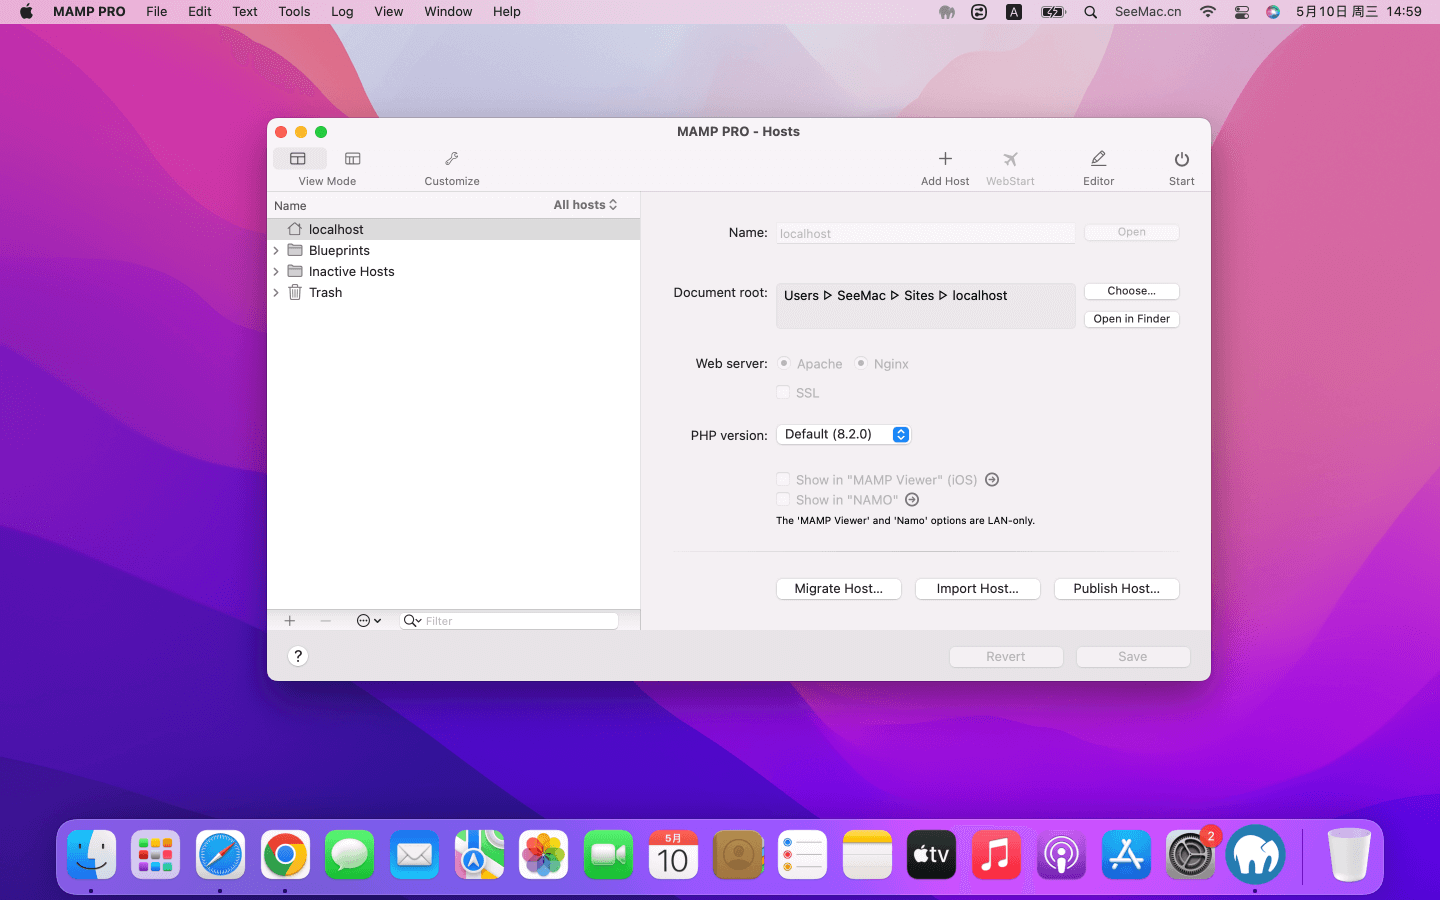Open the All hosts filter dropdown

point(585,205)
